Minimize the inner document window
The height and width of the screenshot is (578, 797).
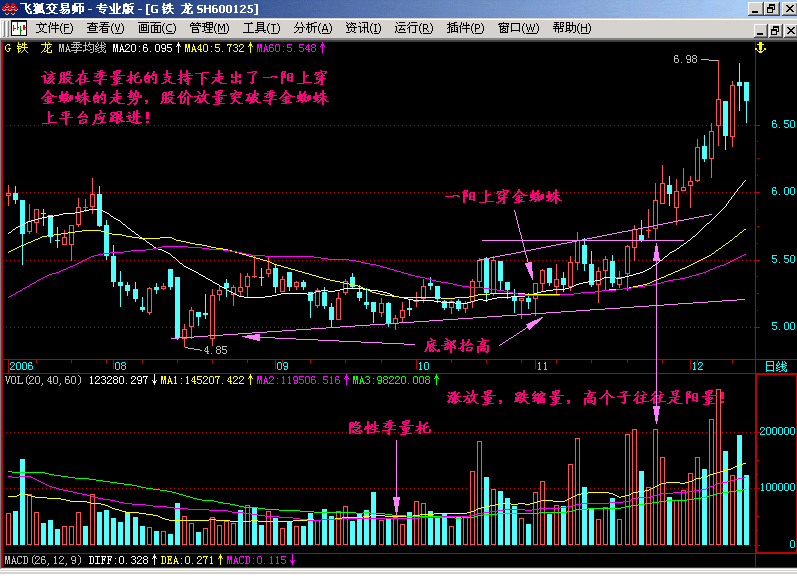(761, 31)
